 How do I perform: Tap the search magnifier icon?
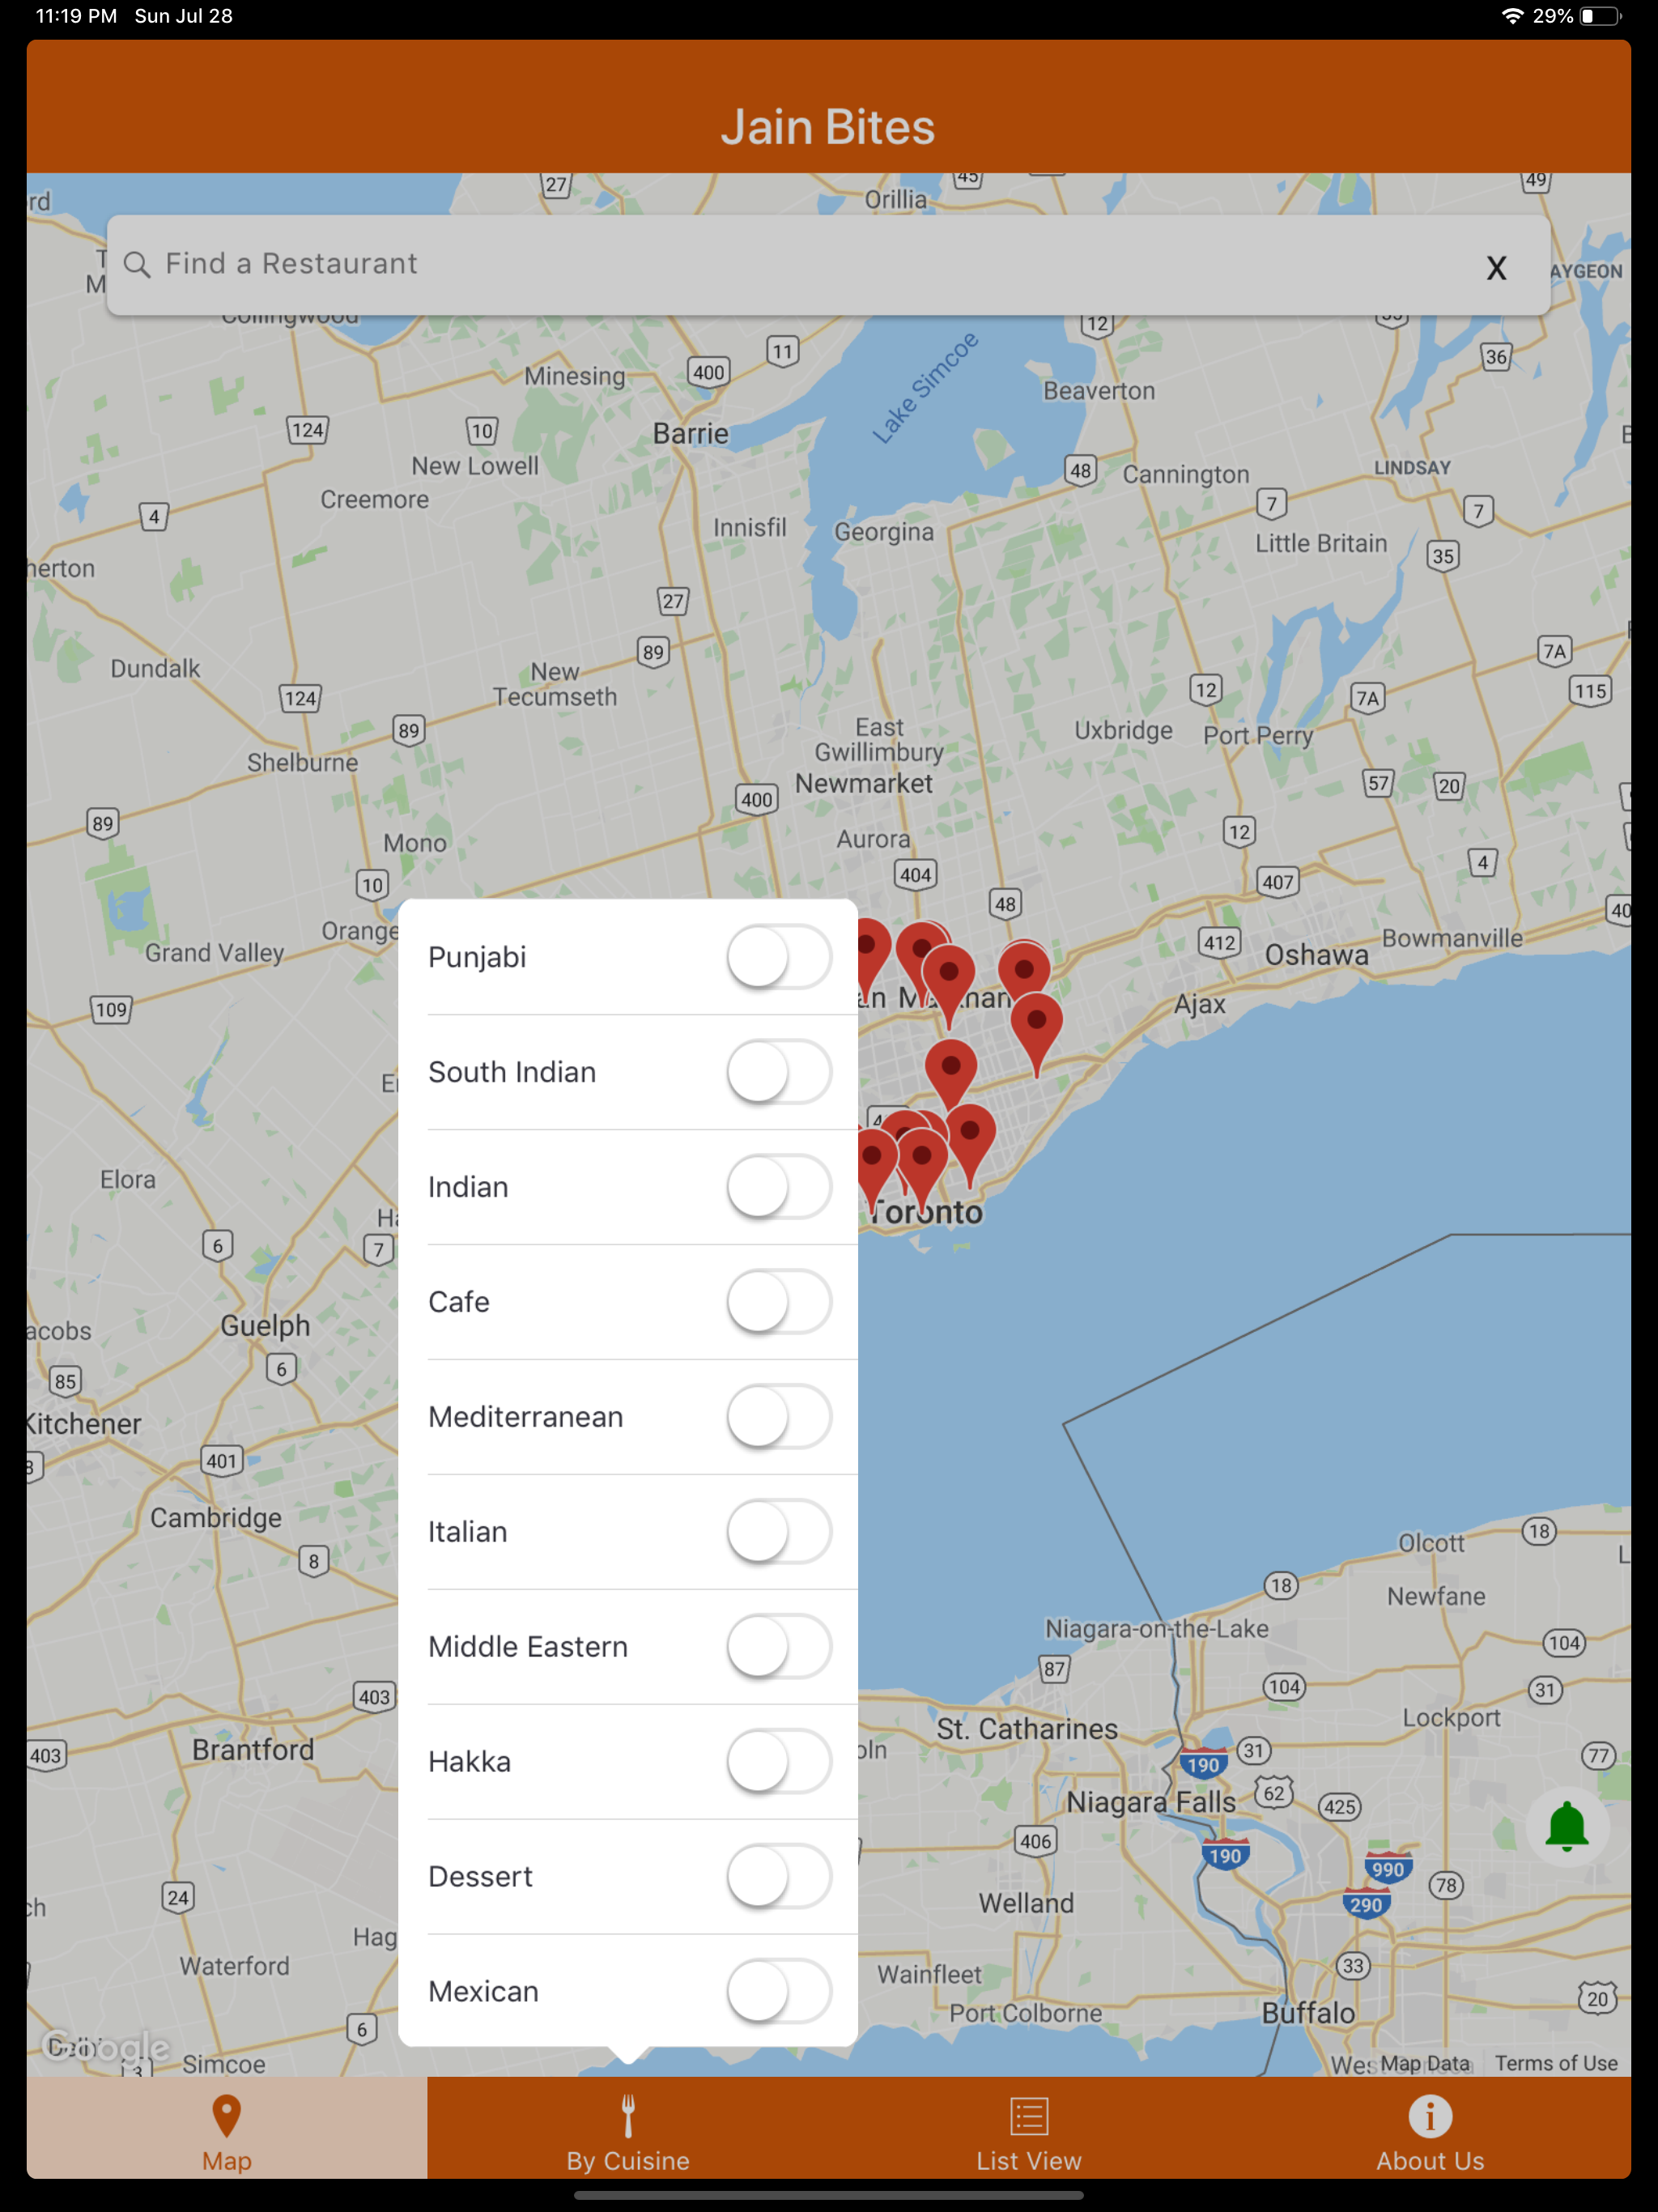coord(137,265)
